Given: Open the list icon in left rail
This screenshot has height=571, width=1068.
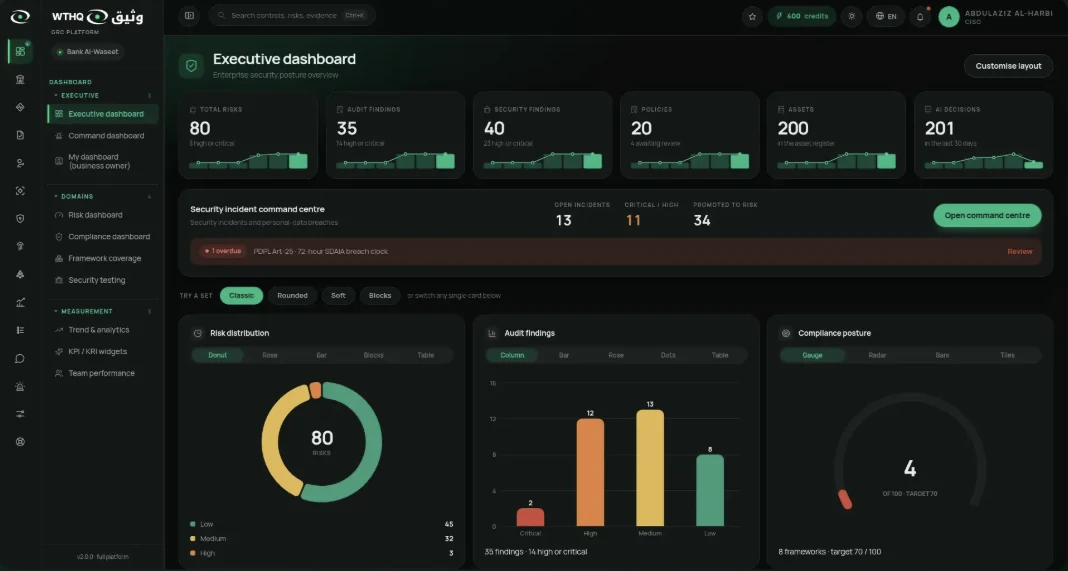Looking at the screenshot, I should click(20, 330).
